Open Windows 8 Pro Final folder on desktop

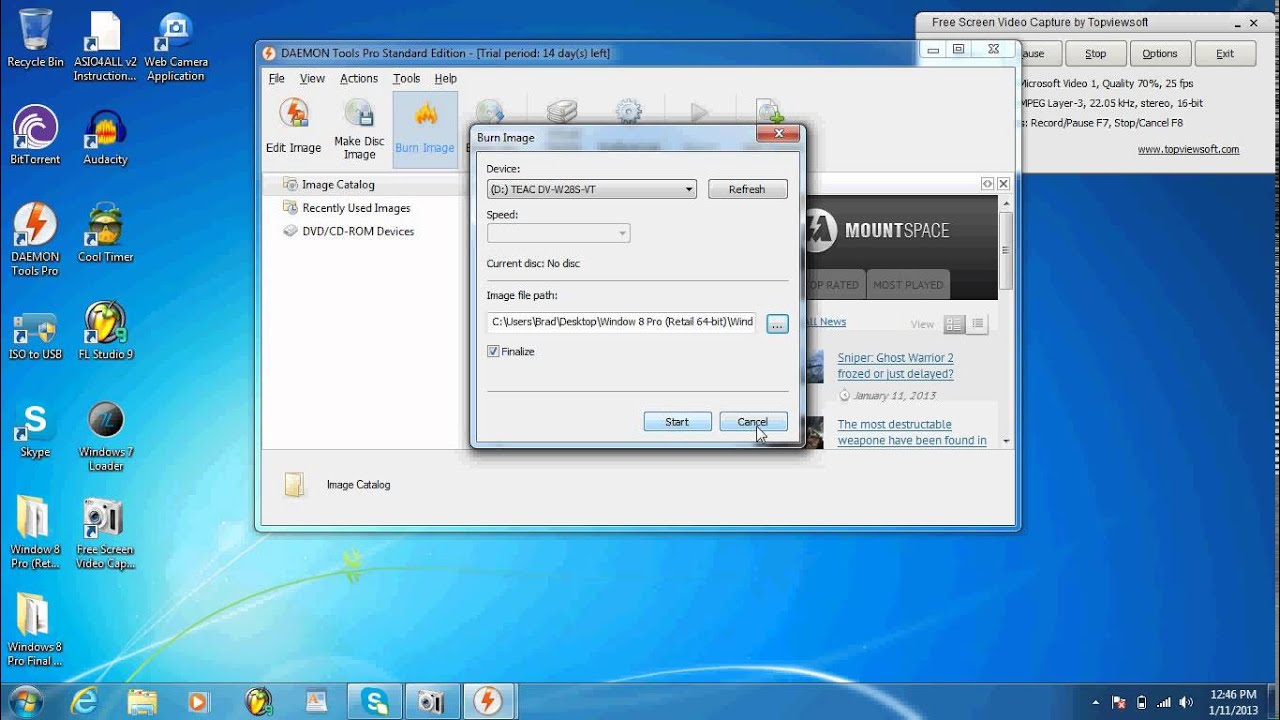pos(35,630)
